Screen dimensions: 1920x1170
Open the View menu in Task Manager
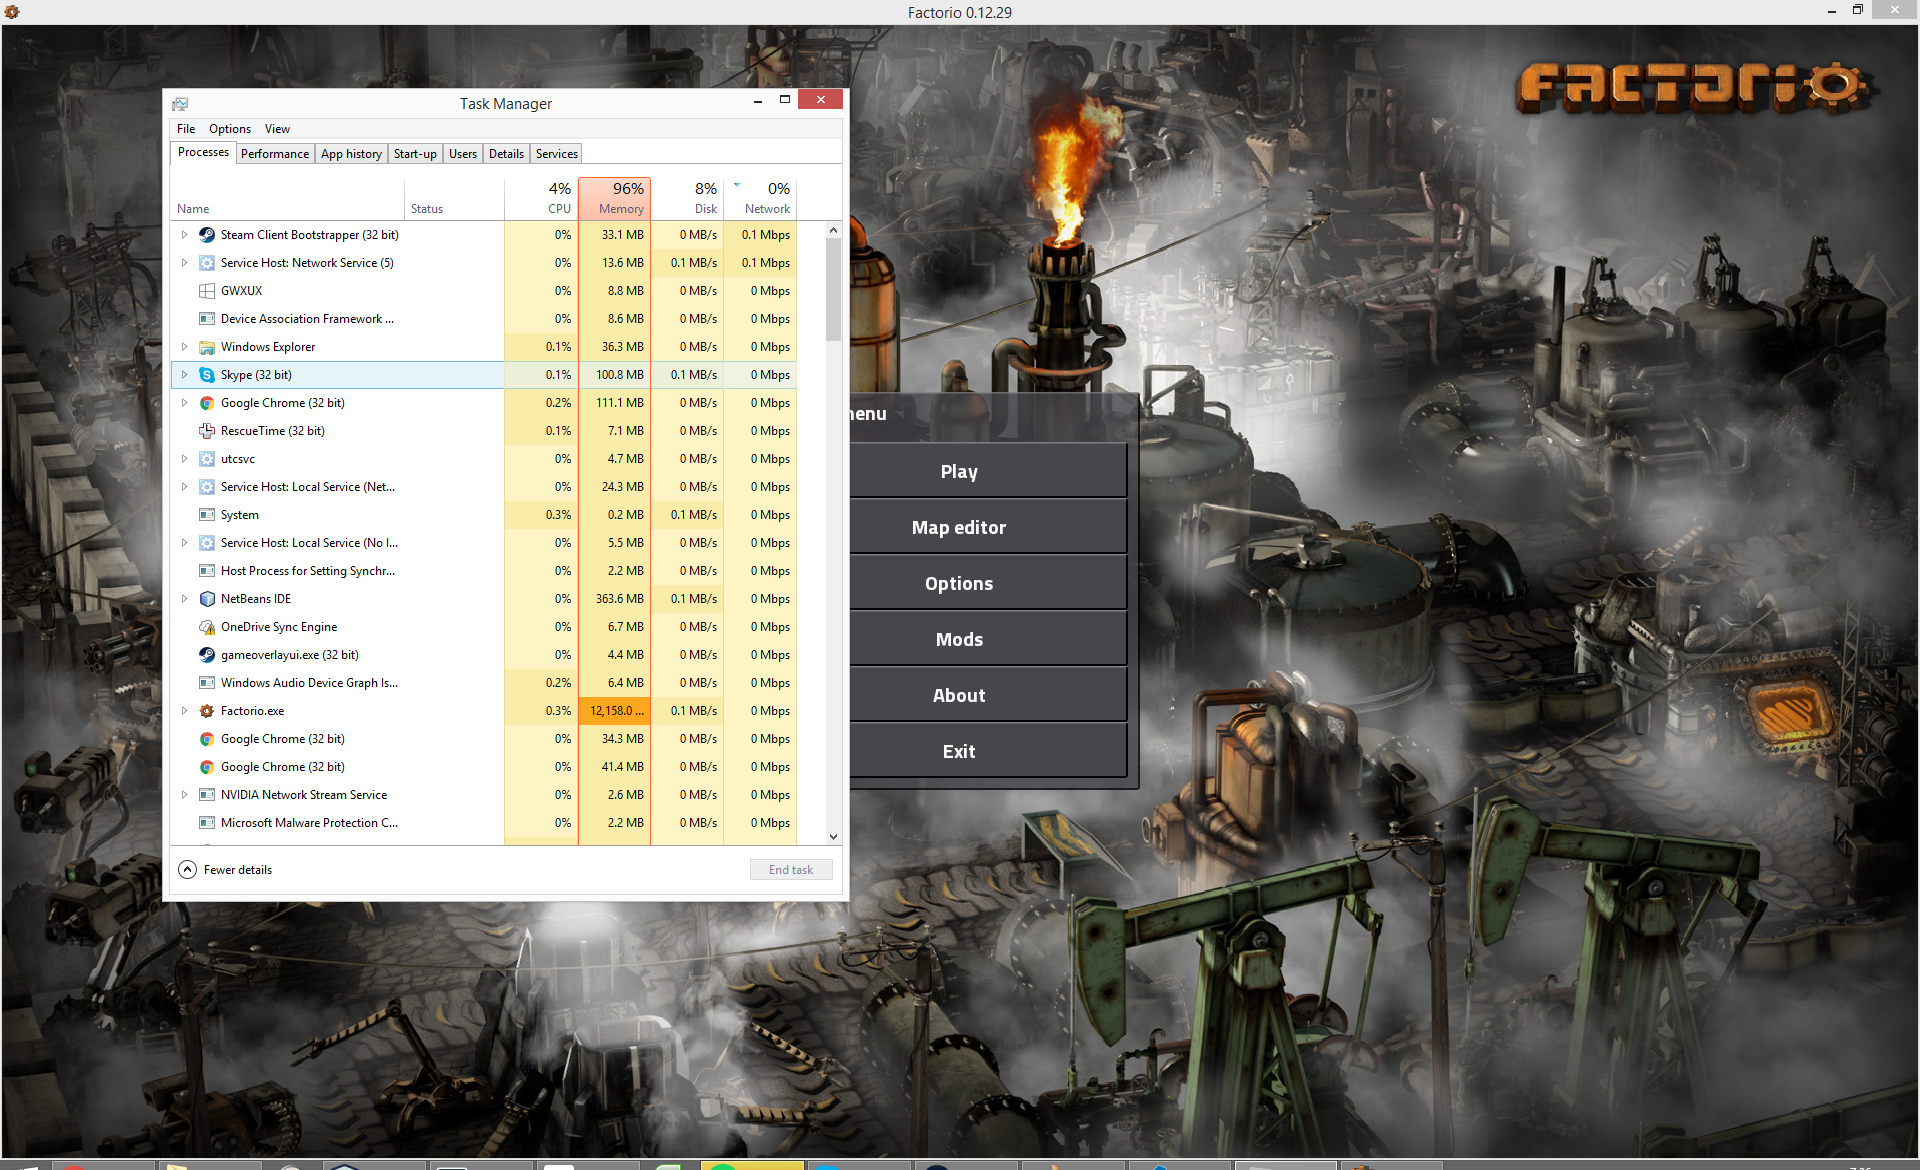(x=277, y=129)
